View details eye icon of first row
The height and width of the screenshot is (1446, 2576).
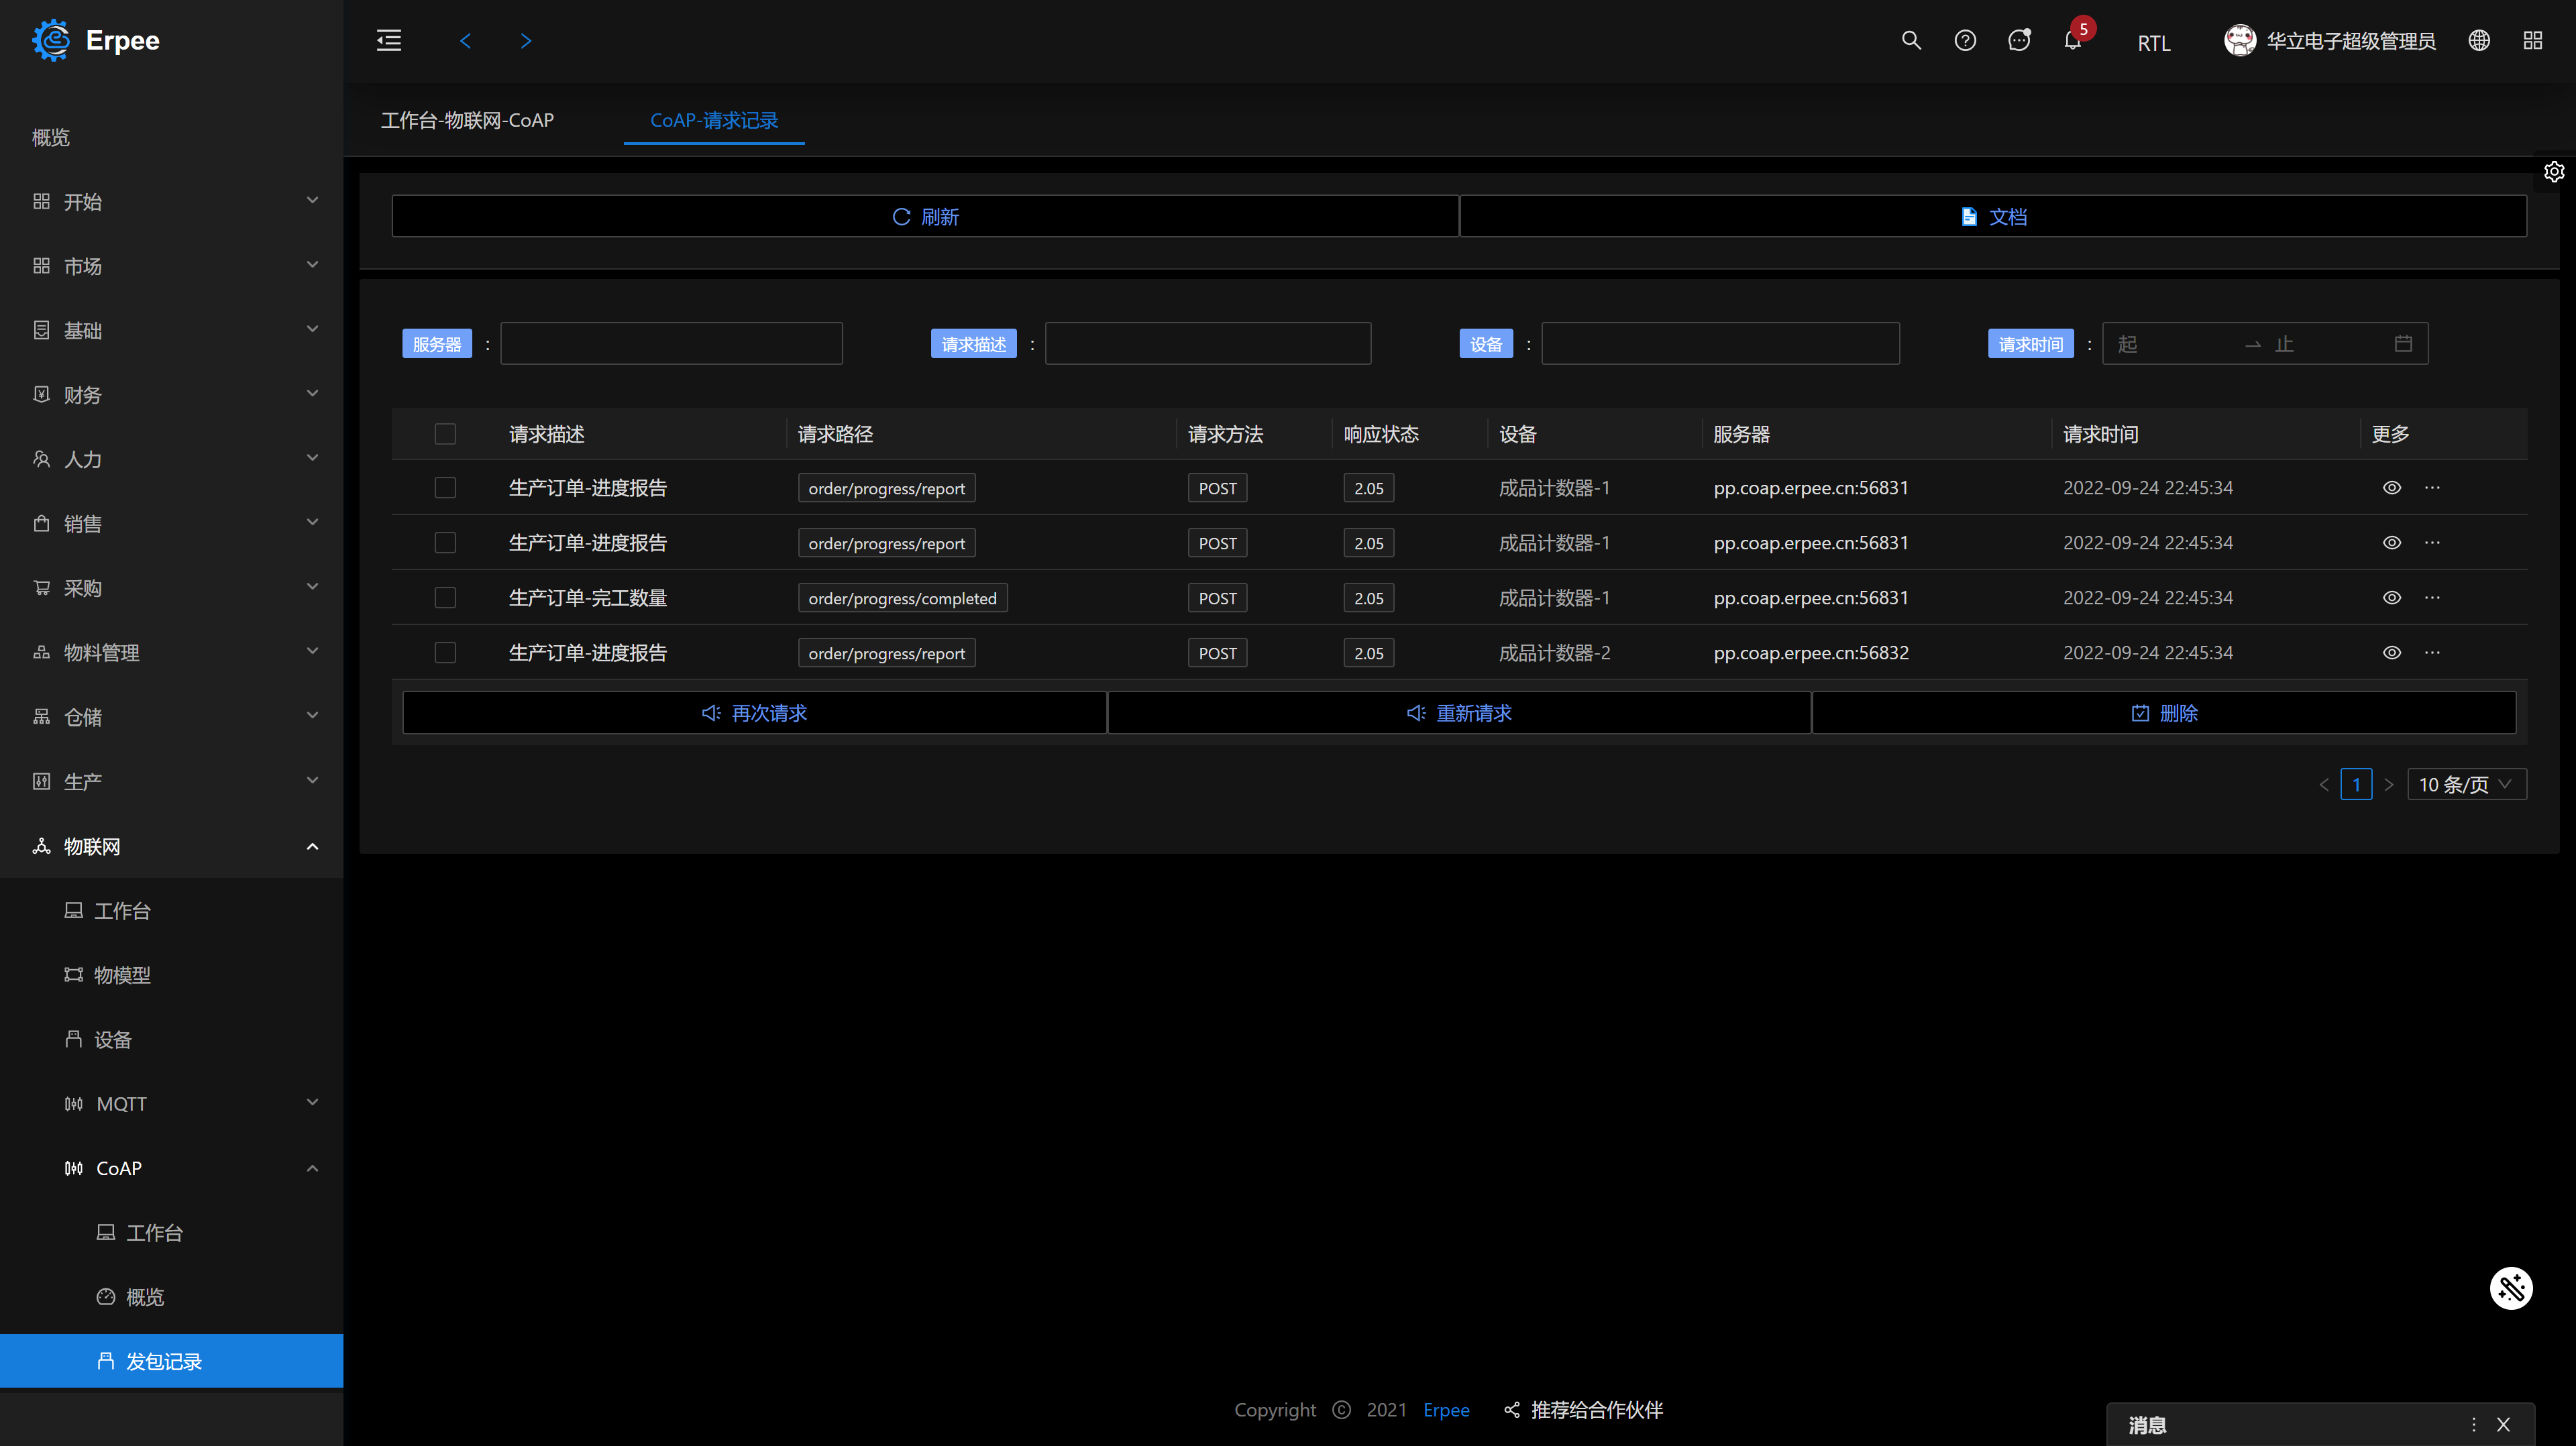[x=2392, y=488]
